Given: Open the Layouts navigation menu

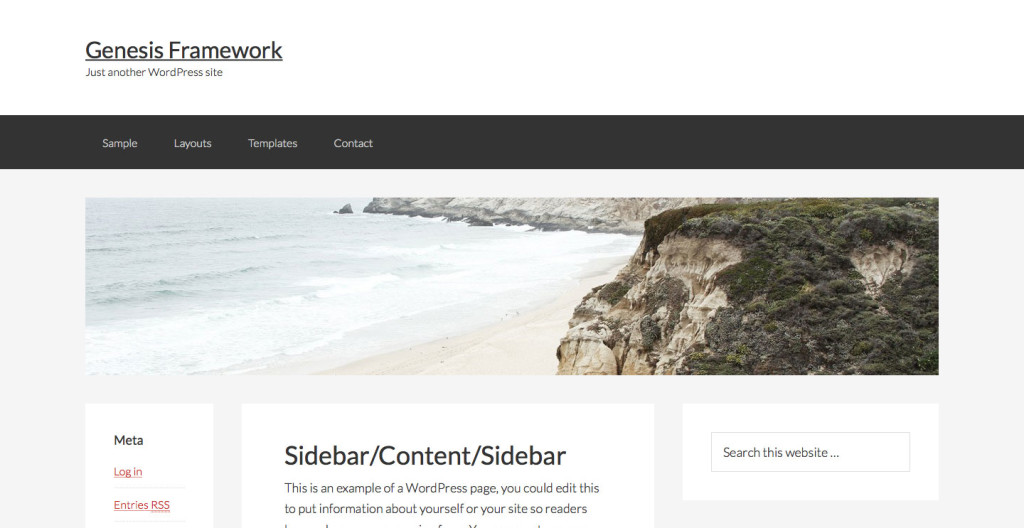Looking at the screenshot, I should (x=193, y=143).
